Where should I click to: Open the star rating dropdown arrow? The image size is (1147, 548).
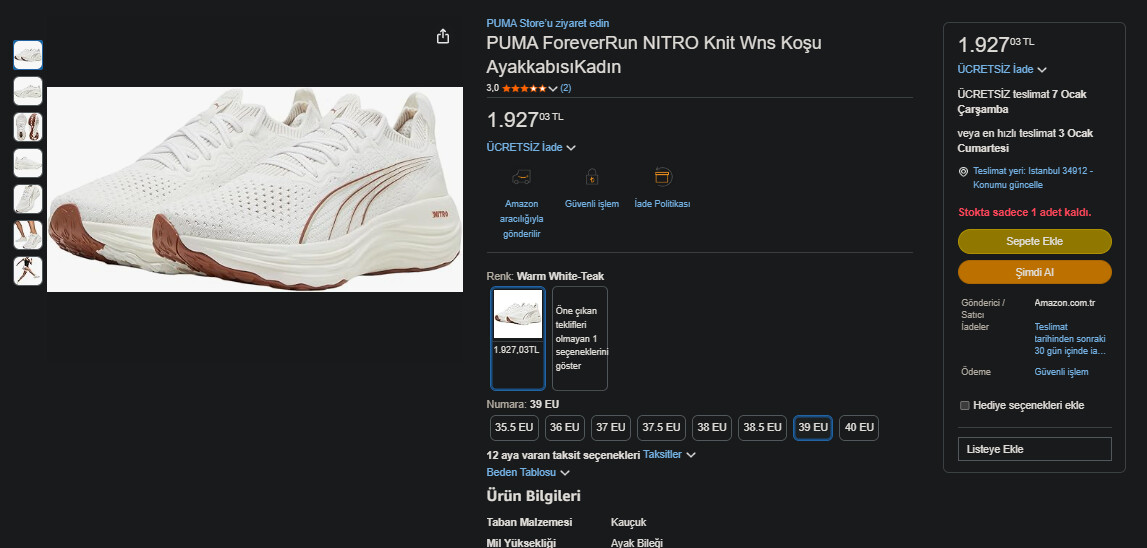(553, 89)
